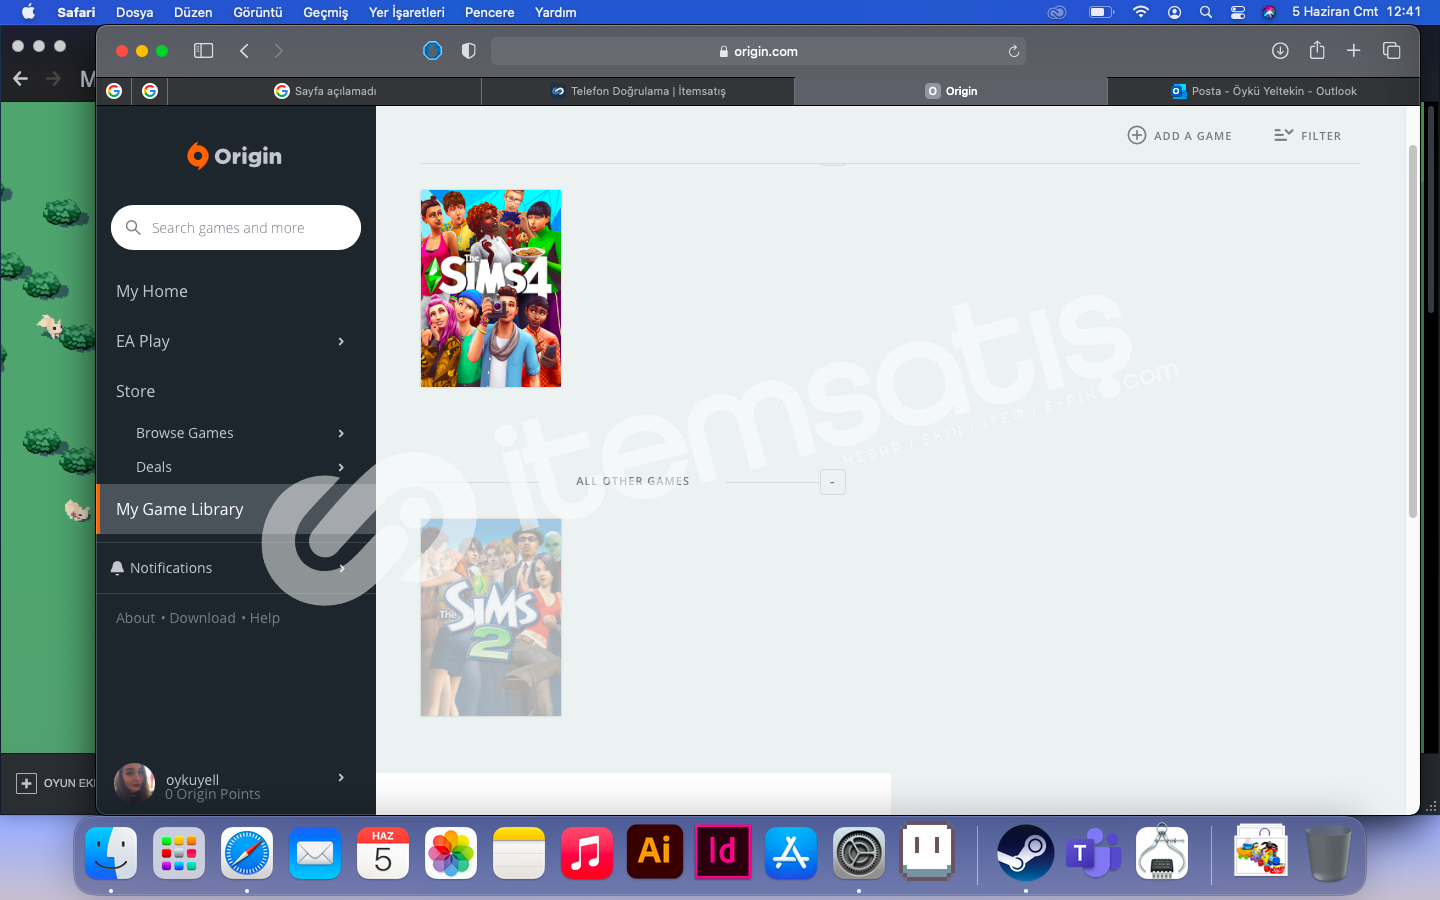1440x900 pixels.
Task: Go back with Safari back arrow
Action: click(244, 51)
